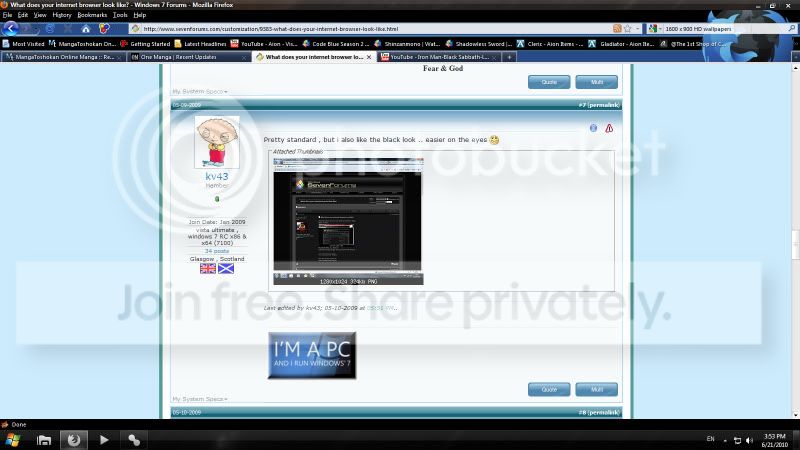Open the Edit menu
800x450 pixels.
point(23,15)
